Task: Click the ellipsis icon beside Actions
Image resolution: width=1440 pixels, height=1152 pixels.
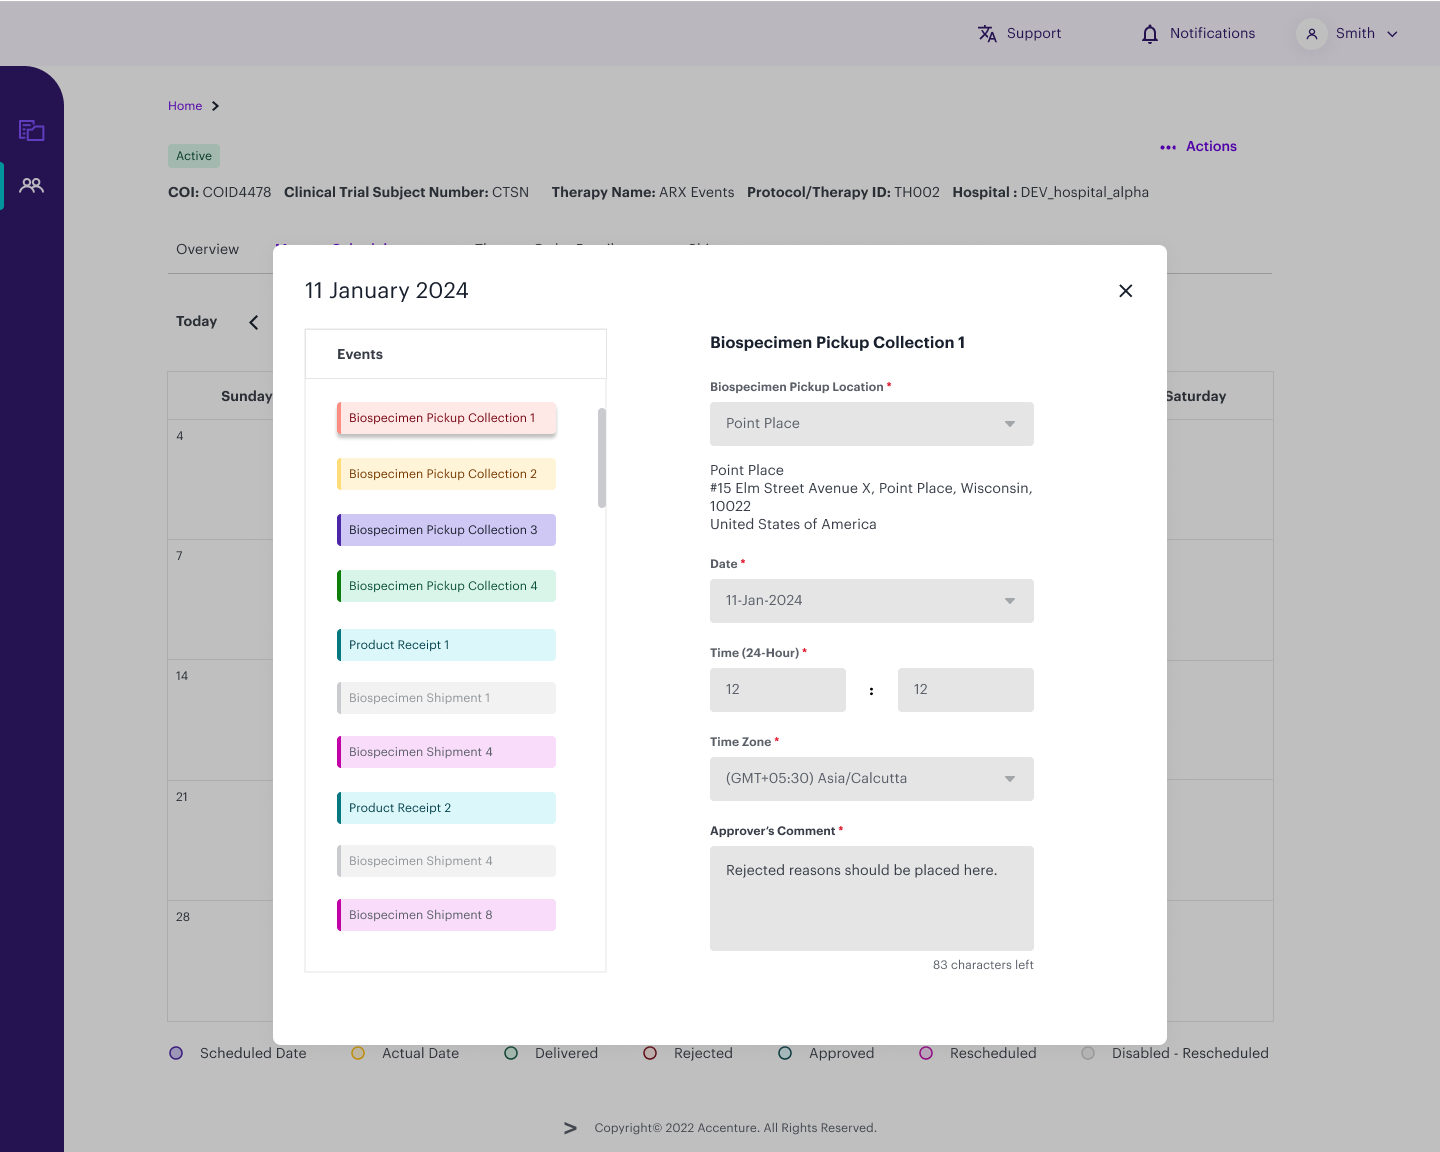Action: pos(1168,147)
